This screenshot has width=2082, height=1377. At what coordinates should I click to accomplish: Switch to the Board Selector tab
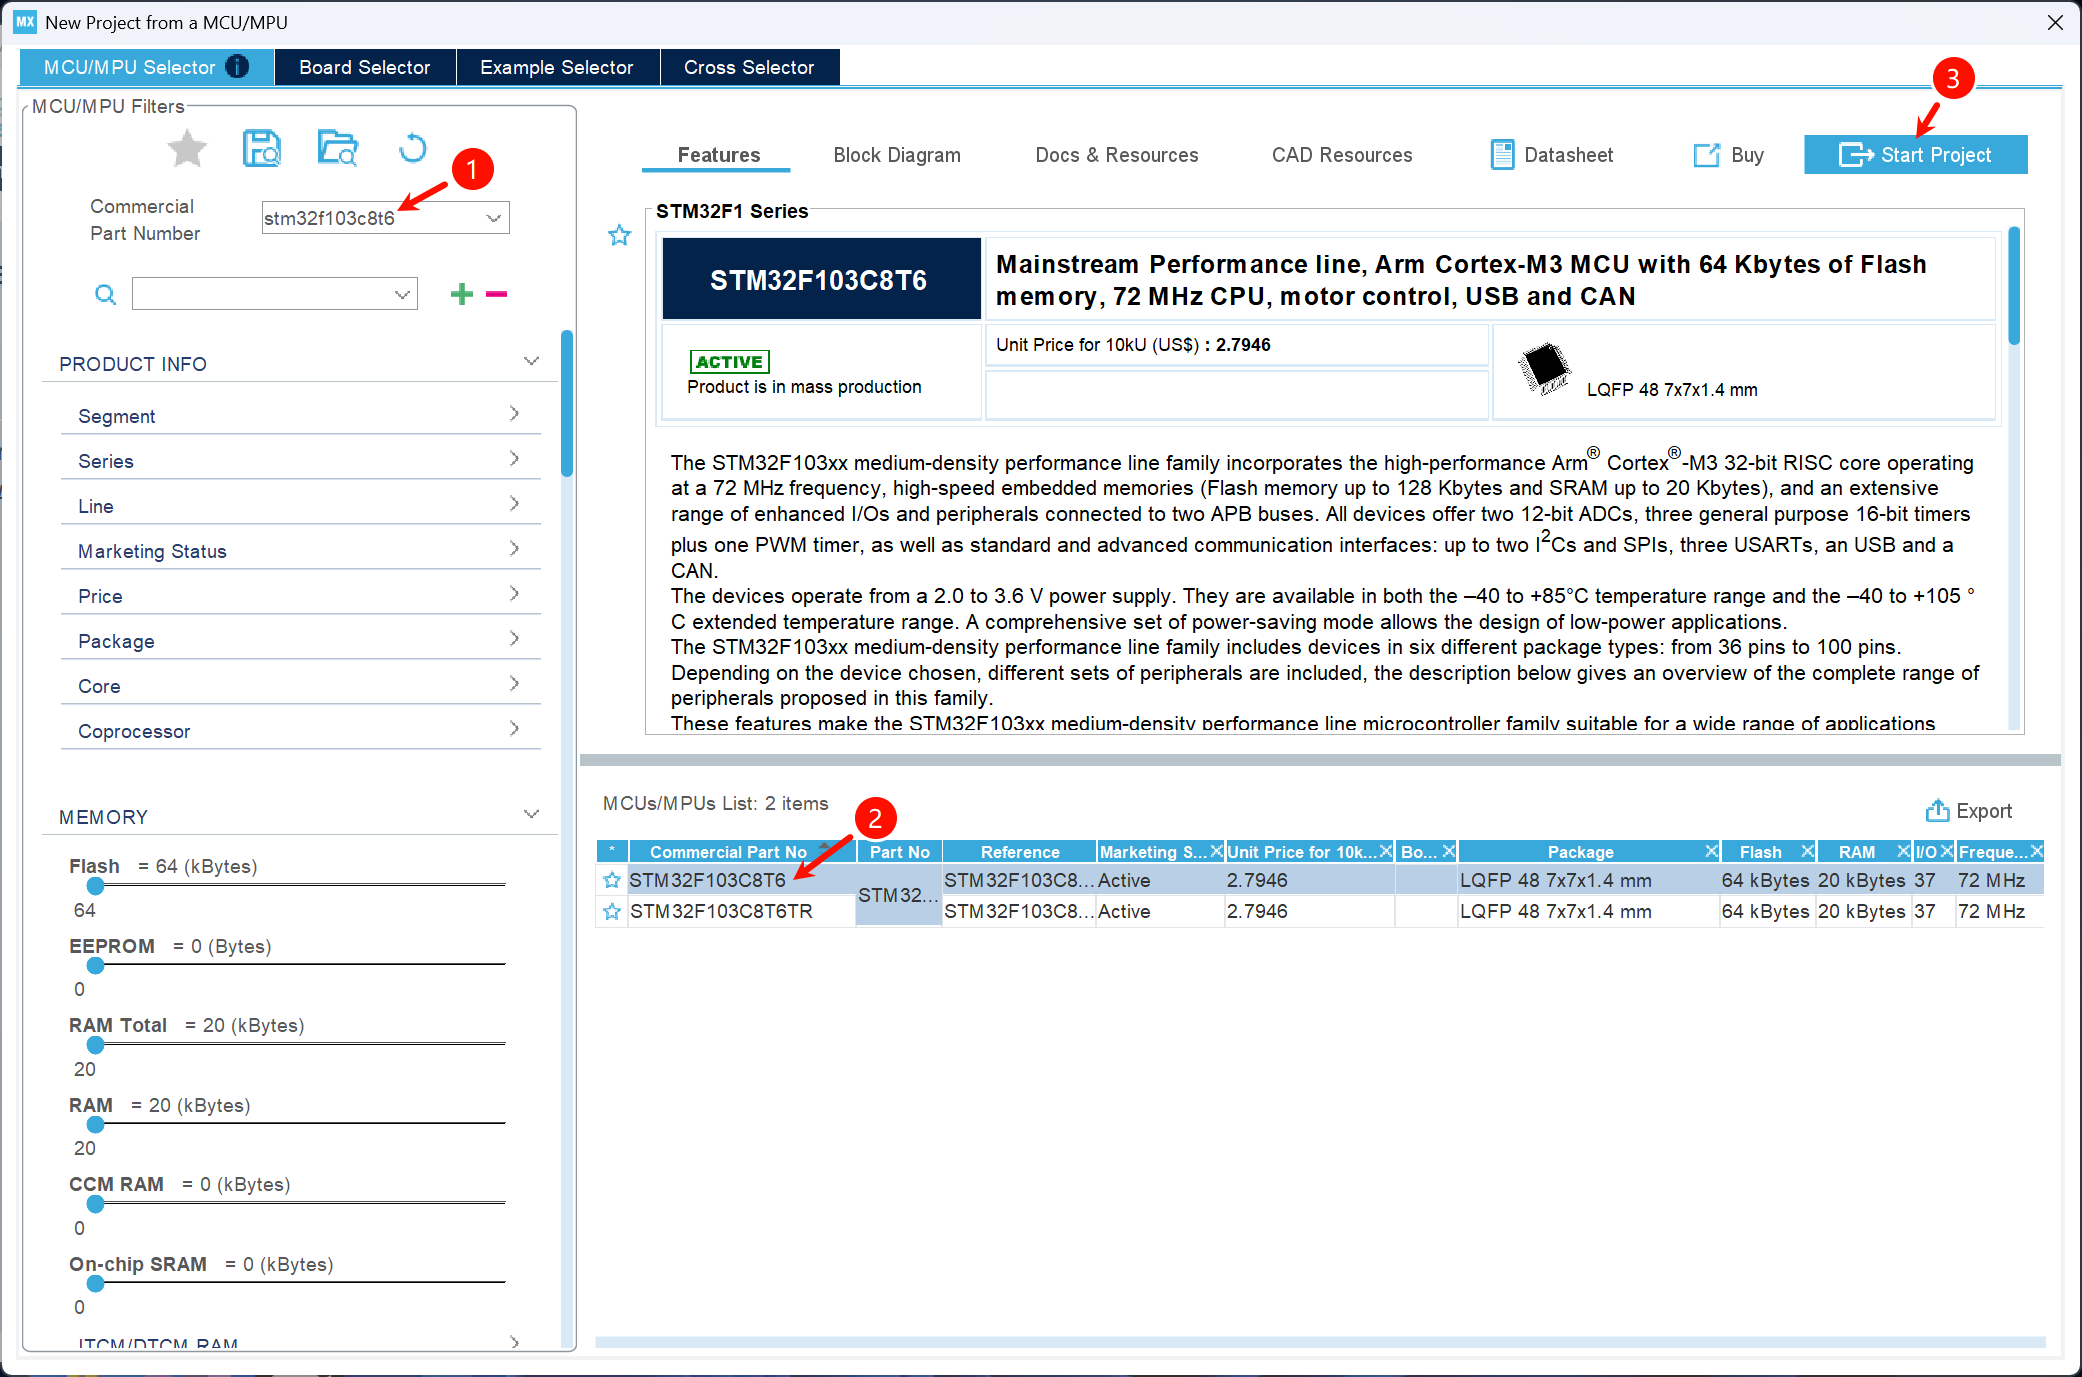365,67
